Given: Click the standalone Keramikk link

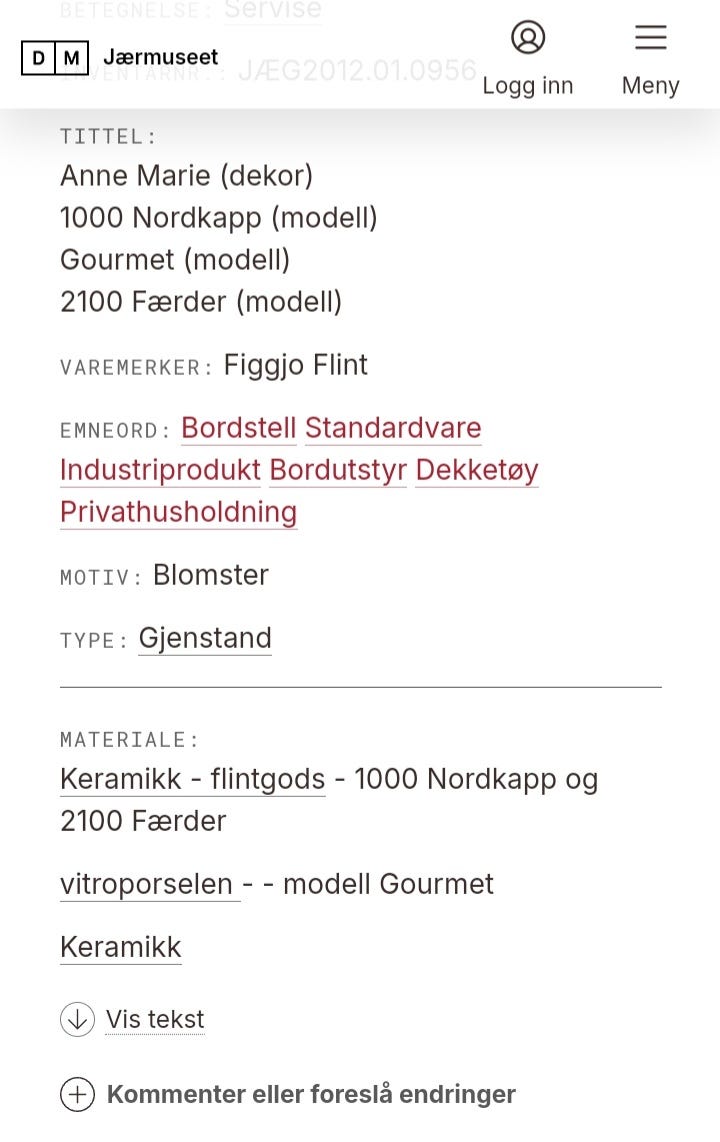Looking at the screenshot, I should point(121,947).
